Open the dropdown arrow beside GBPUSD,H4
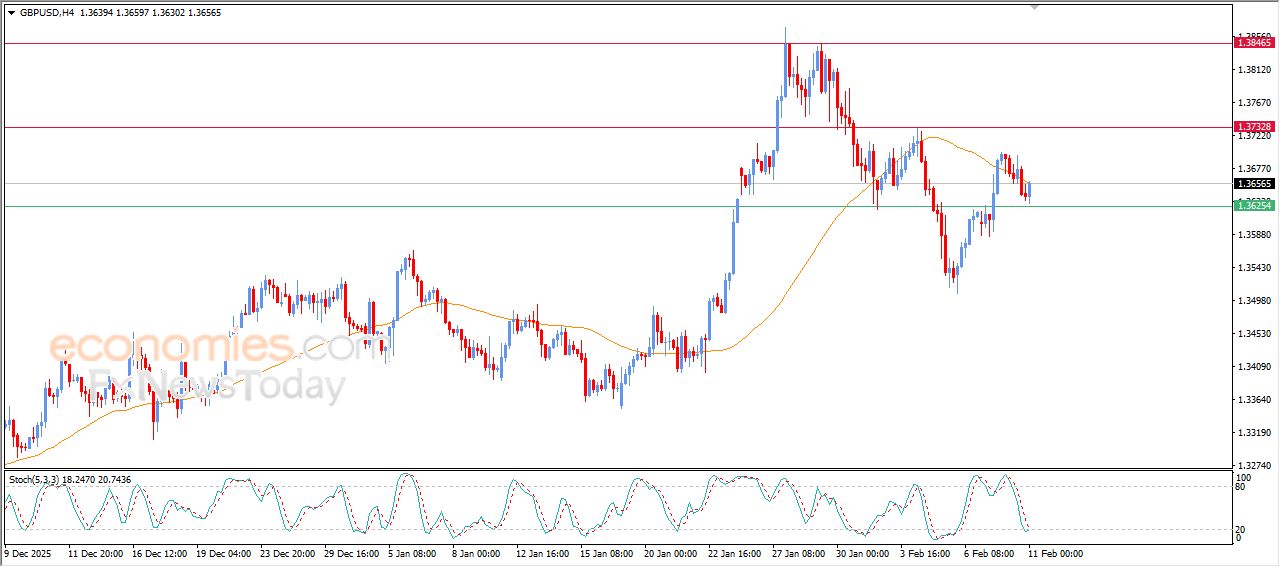 pyautogui.click(x=11, y=13)
